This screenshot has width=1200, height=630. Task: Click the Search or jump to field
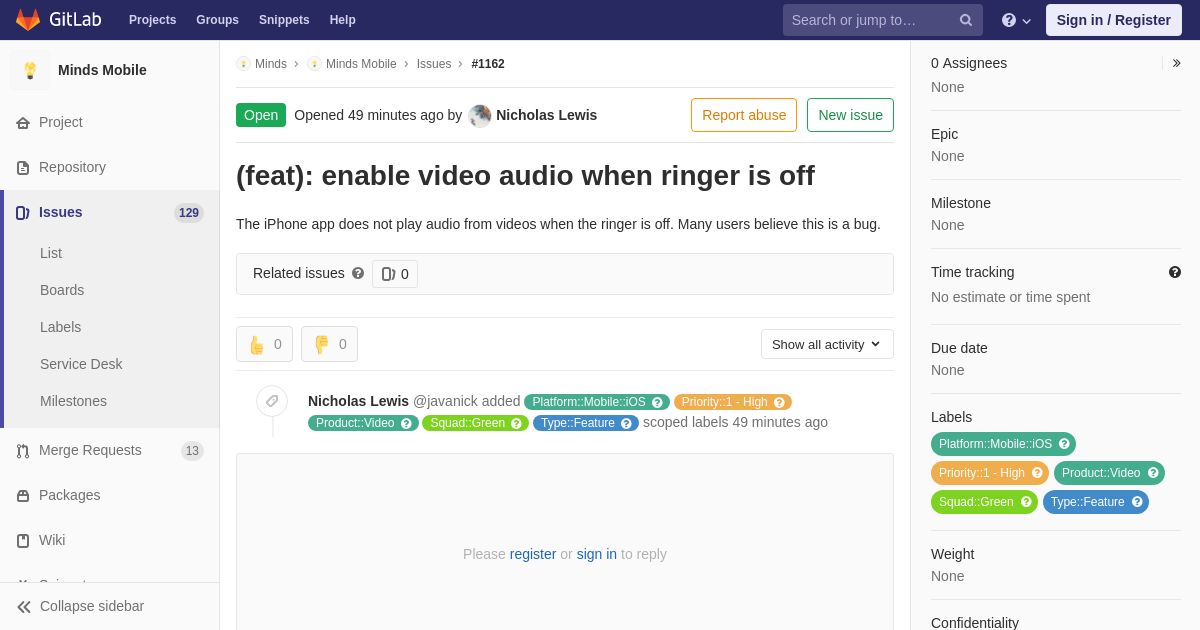[883, 20]
